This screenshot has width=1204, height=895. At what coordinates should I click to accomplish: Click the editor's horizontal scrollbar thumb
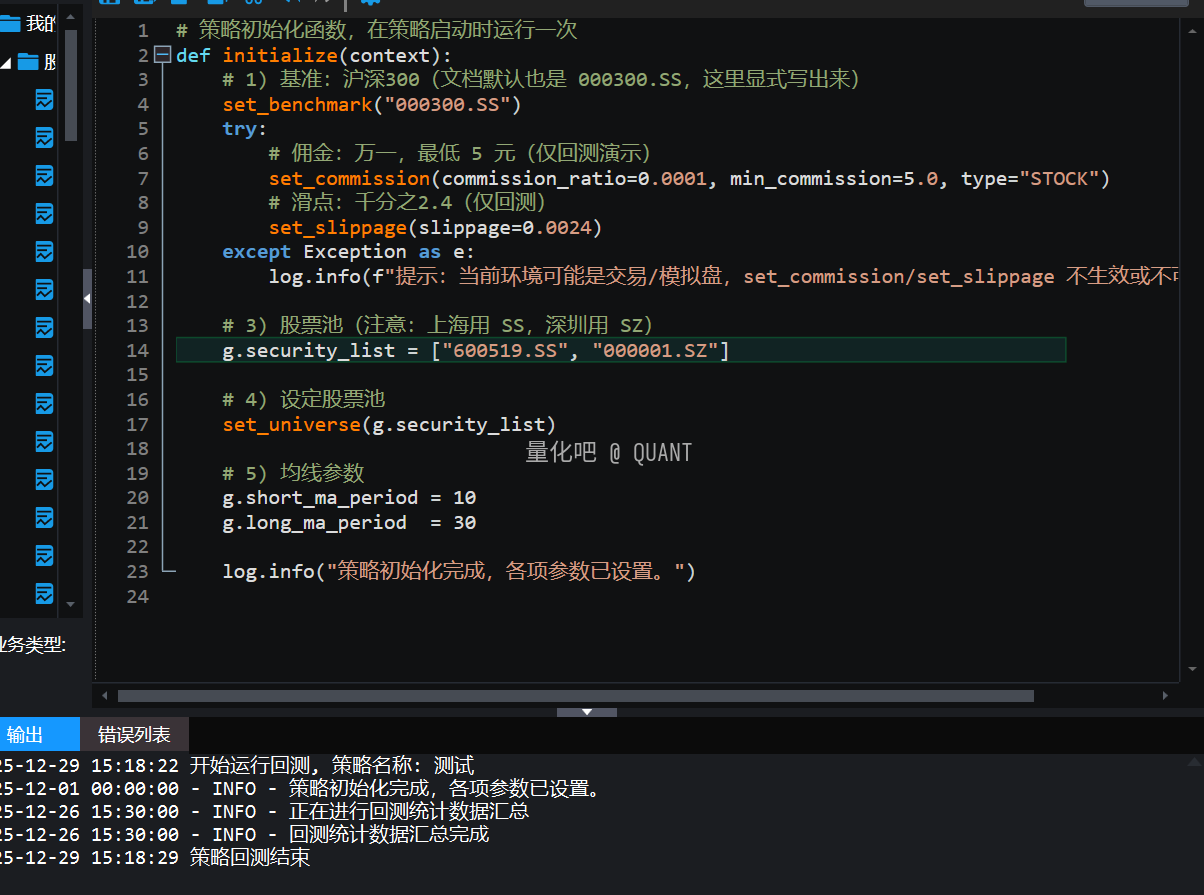tap(575, 696)
